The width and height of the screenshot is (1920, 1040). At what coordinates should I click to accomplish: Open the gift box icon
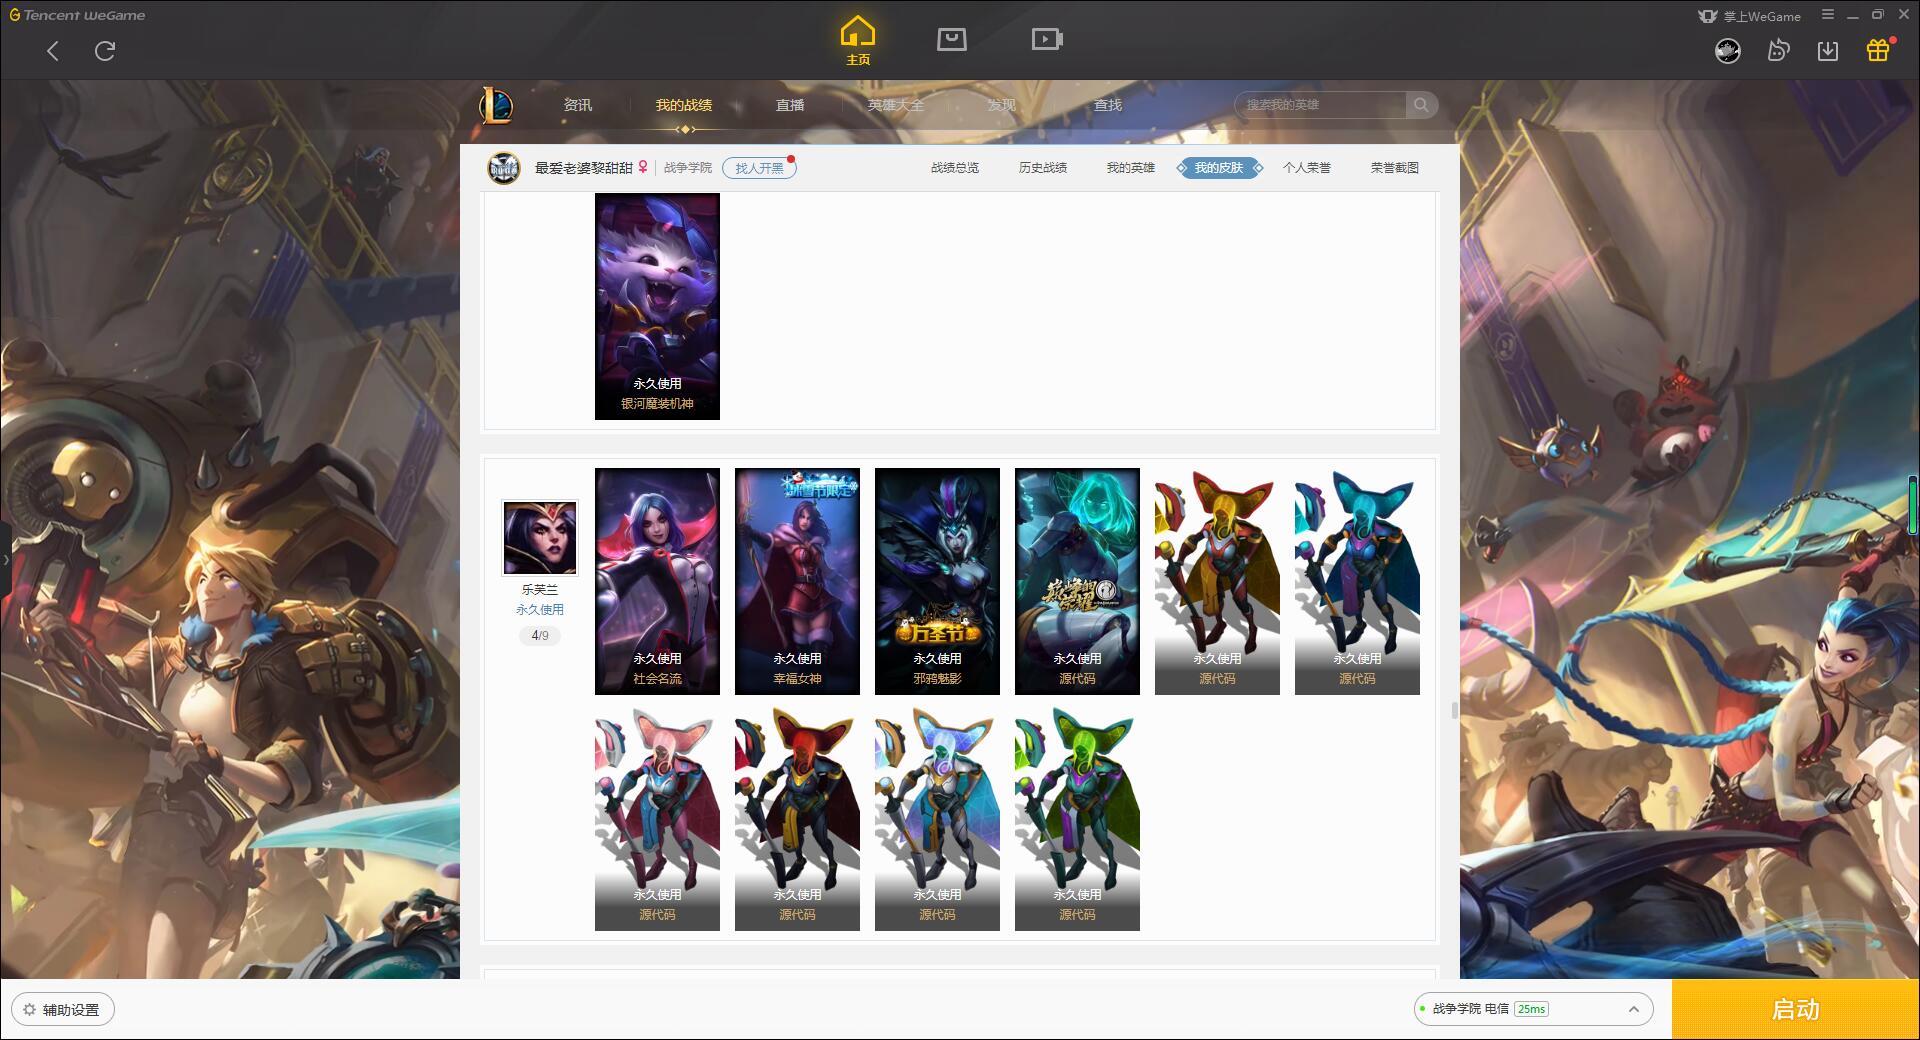click(1878, 50)
